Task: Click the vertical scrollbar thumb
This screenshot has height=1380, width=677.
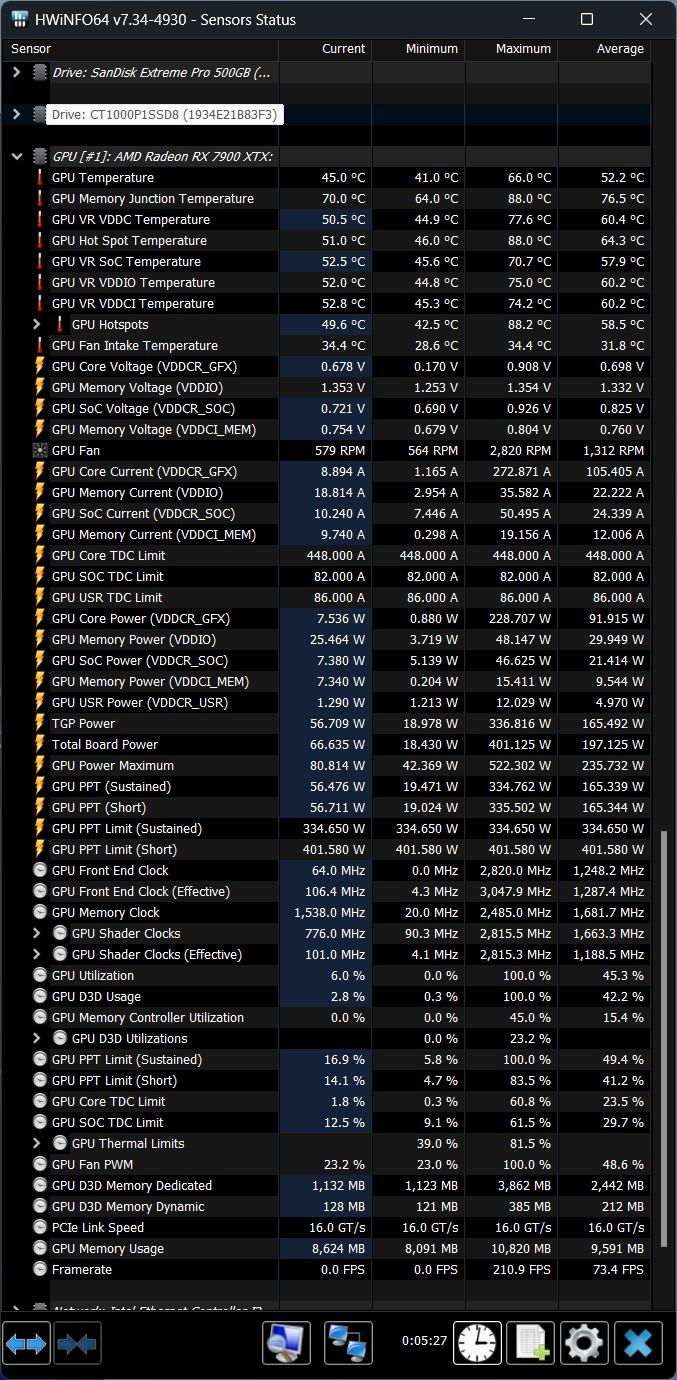Action: 664,1037
